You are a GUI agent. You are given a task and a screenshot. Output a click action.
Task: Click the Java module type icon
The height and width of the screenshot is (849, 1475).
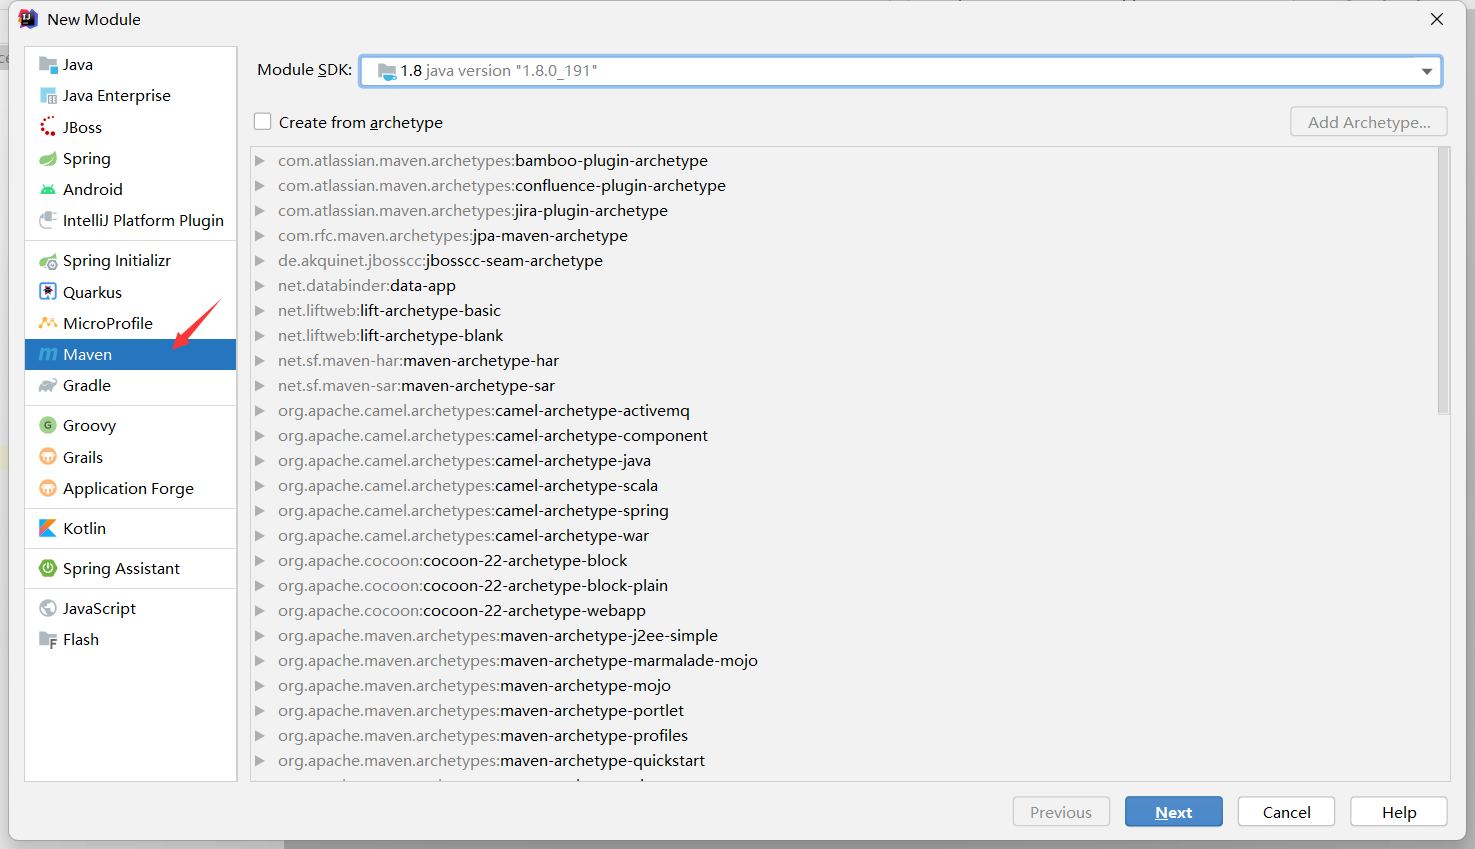pos(48,65)
